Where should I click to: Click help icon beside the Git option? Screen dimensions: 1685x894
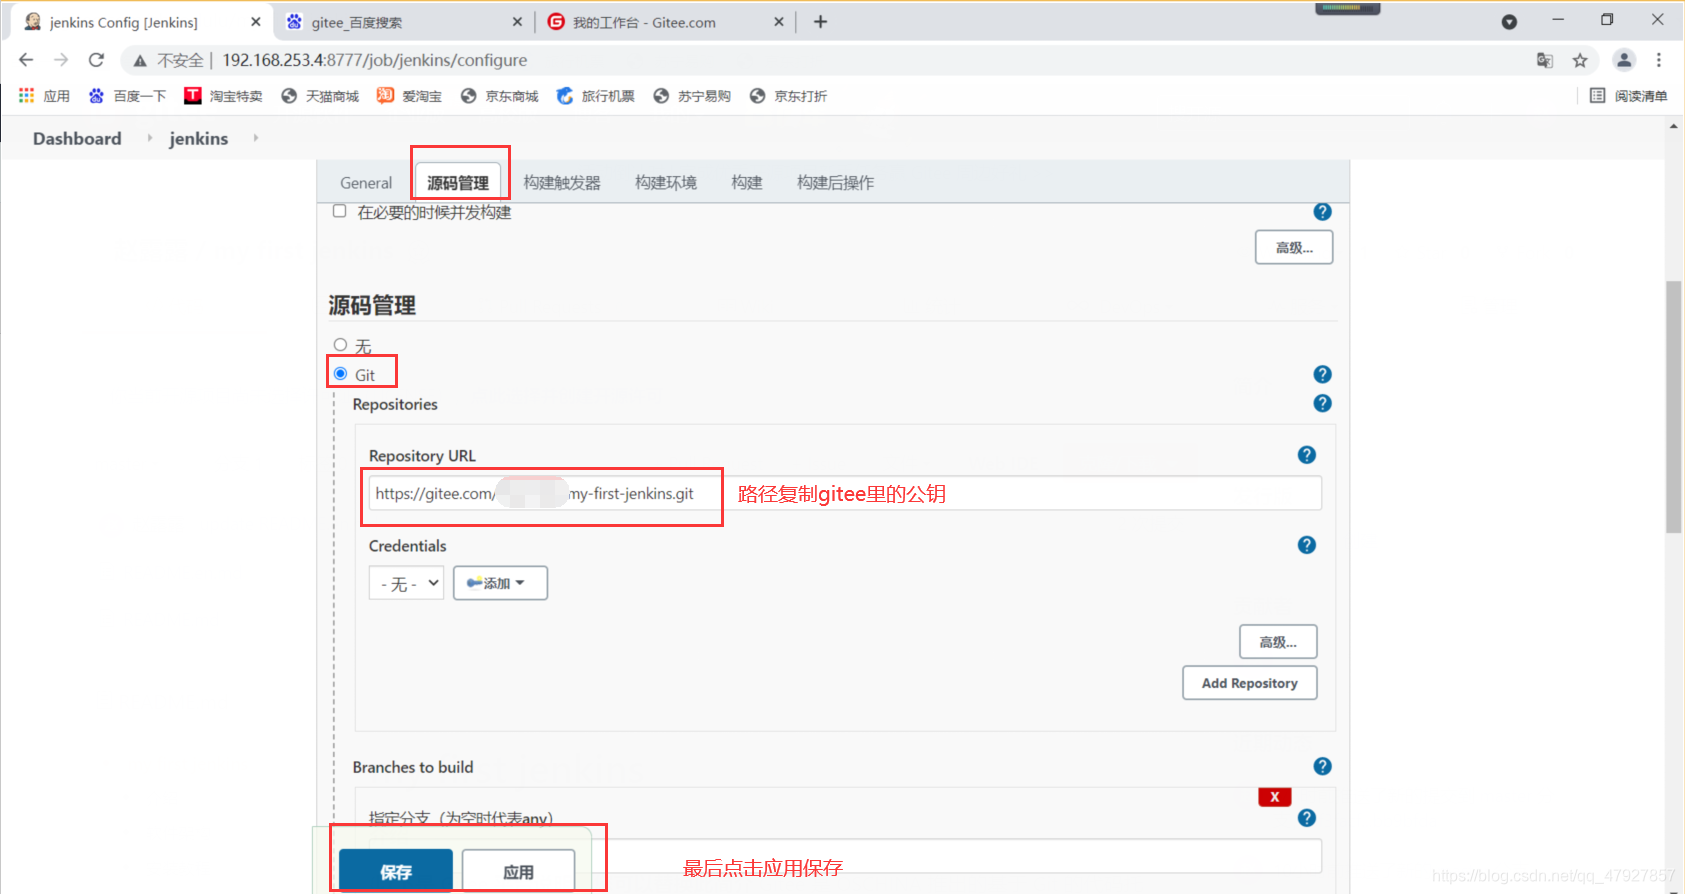pyautogui.click(x=1322, y=374)
